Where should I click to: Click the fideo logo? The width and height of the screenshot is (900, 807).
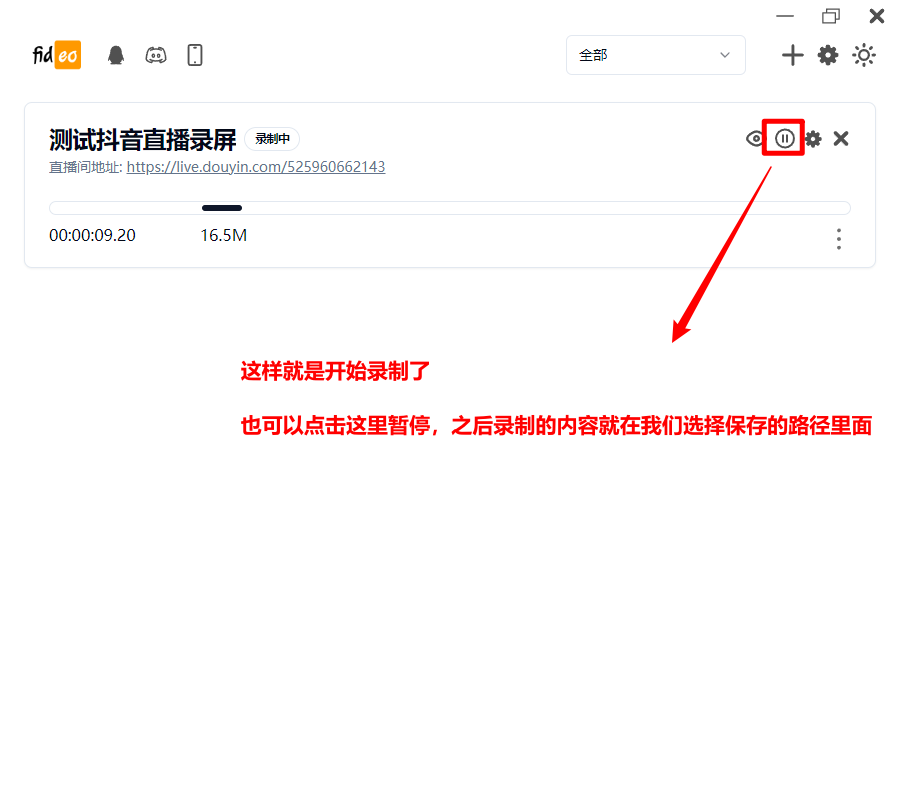click(56, 55)
